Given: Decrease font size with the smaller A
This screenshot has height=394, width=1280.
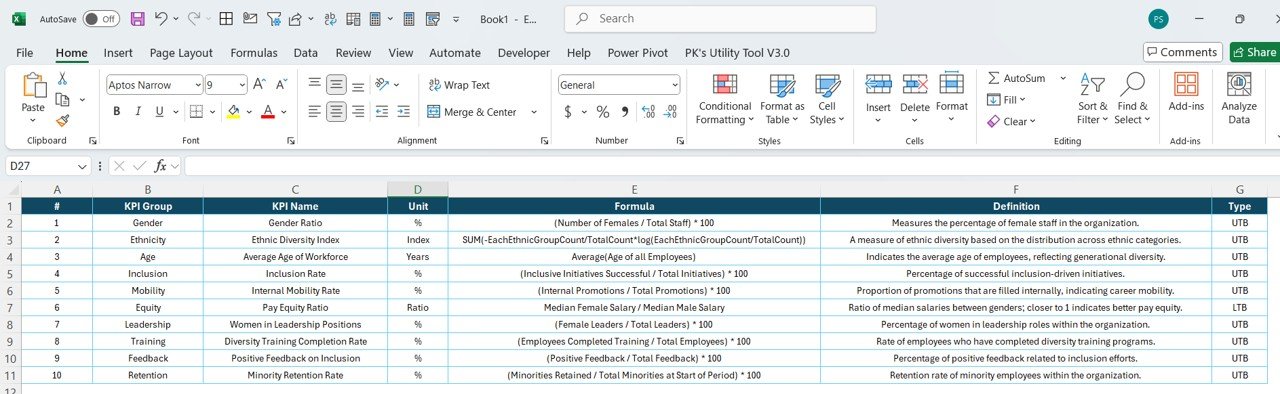Looking at the screenshot, I should pos(281,85).
